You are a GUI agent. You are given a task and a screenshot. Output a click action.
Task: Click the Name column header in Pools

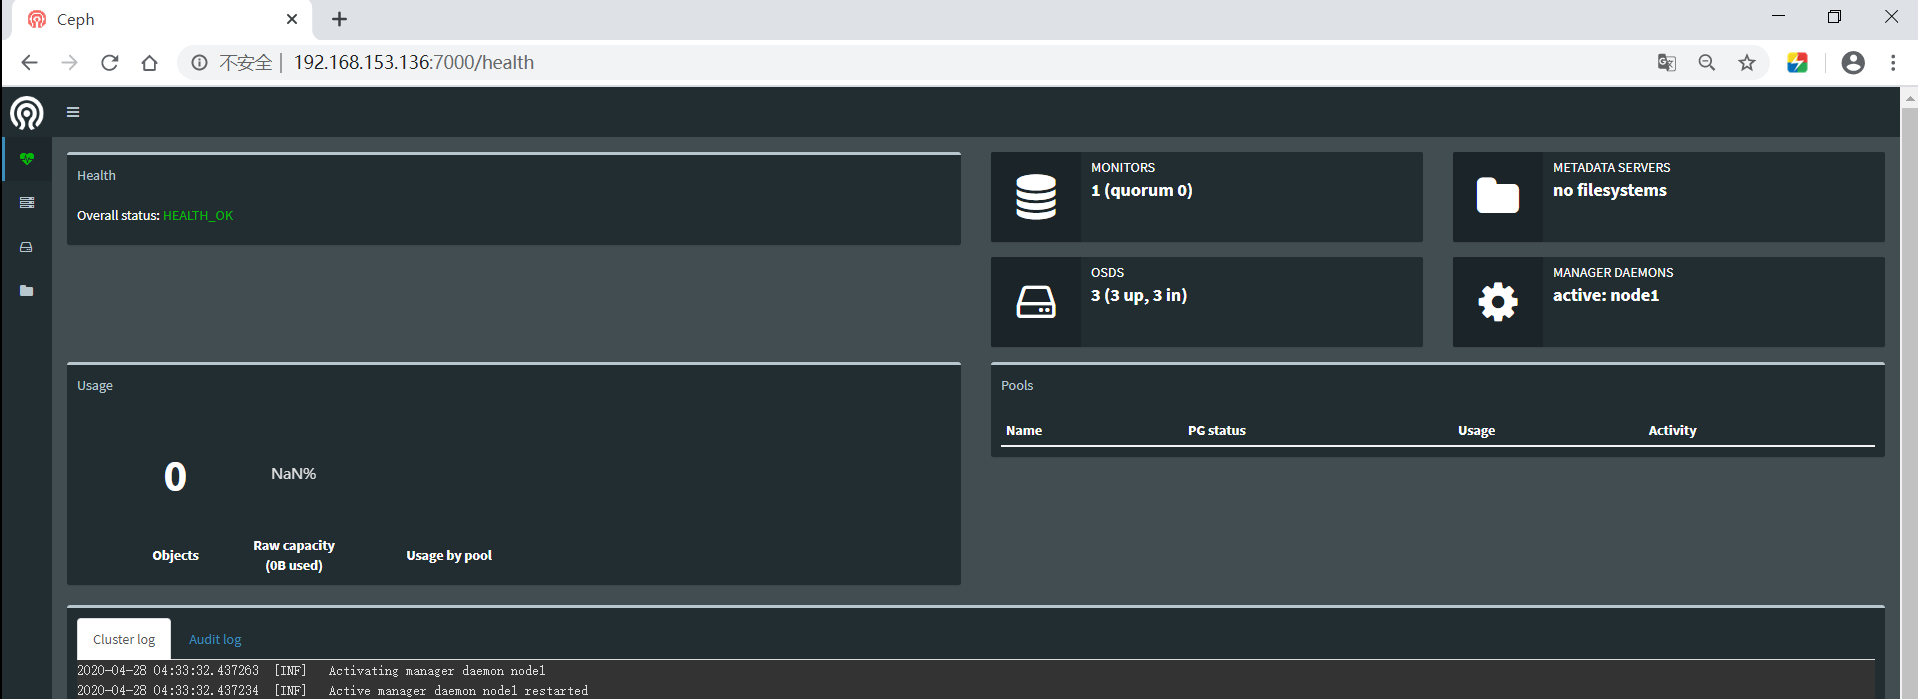(1024, 431)
